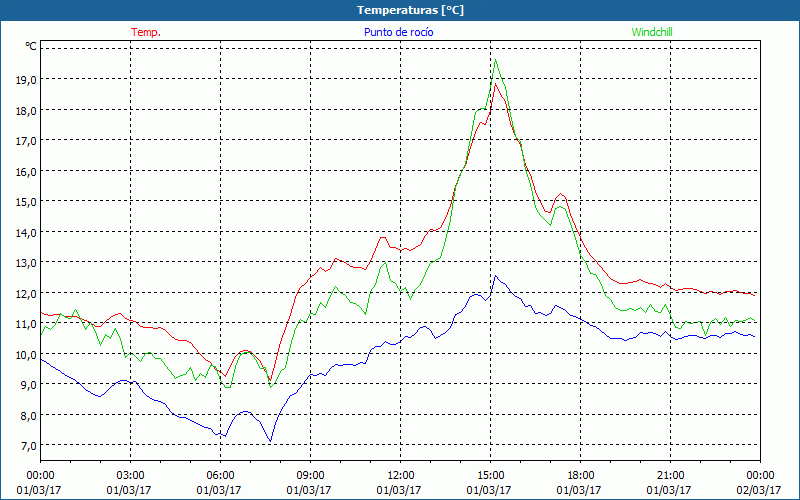
Task: Click the 14,0 y-axis value
Action: tap(26, 232)
